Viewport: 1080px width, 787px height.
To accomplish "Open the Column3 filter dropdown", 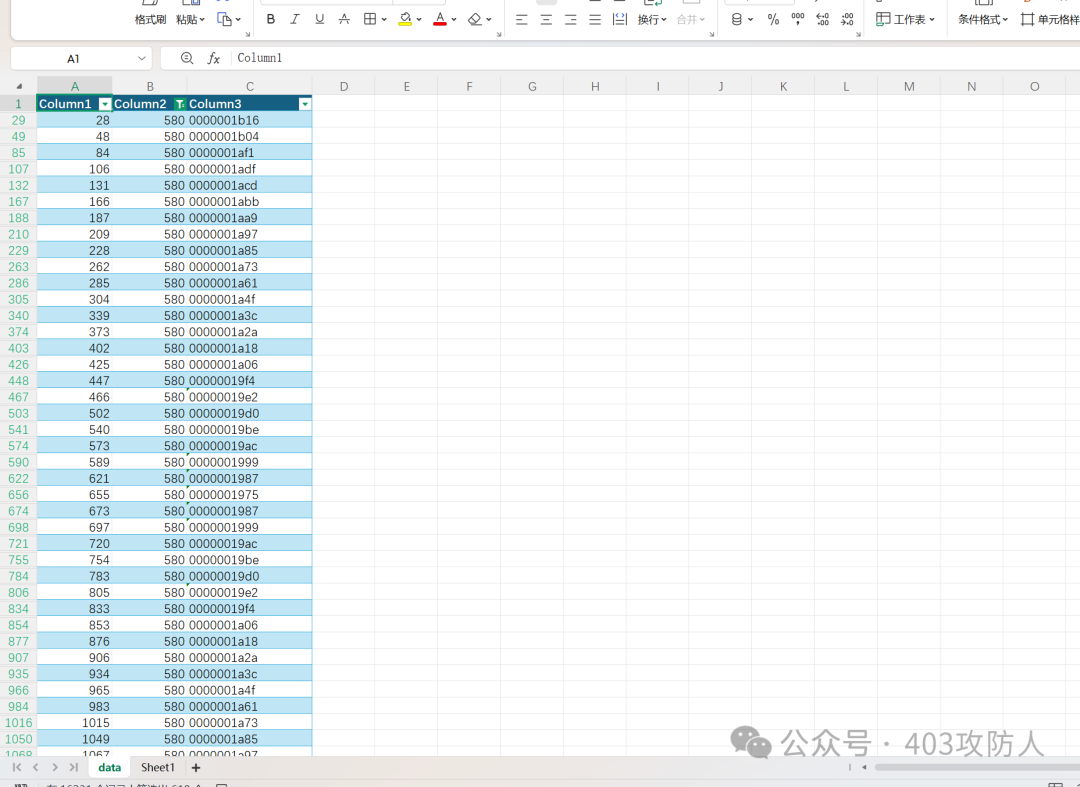I will click(x=305, y=104).
